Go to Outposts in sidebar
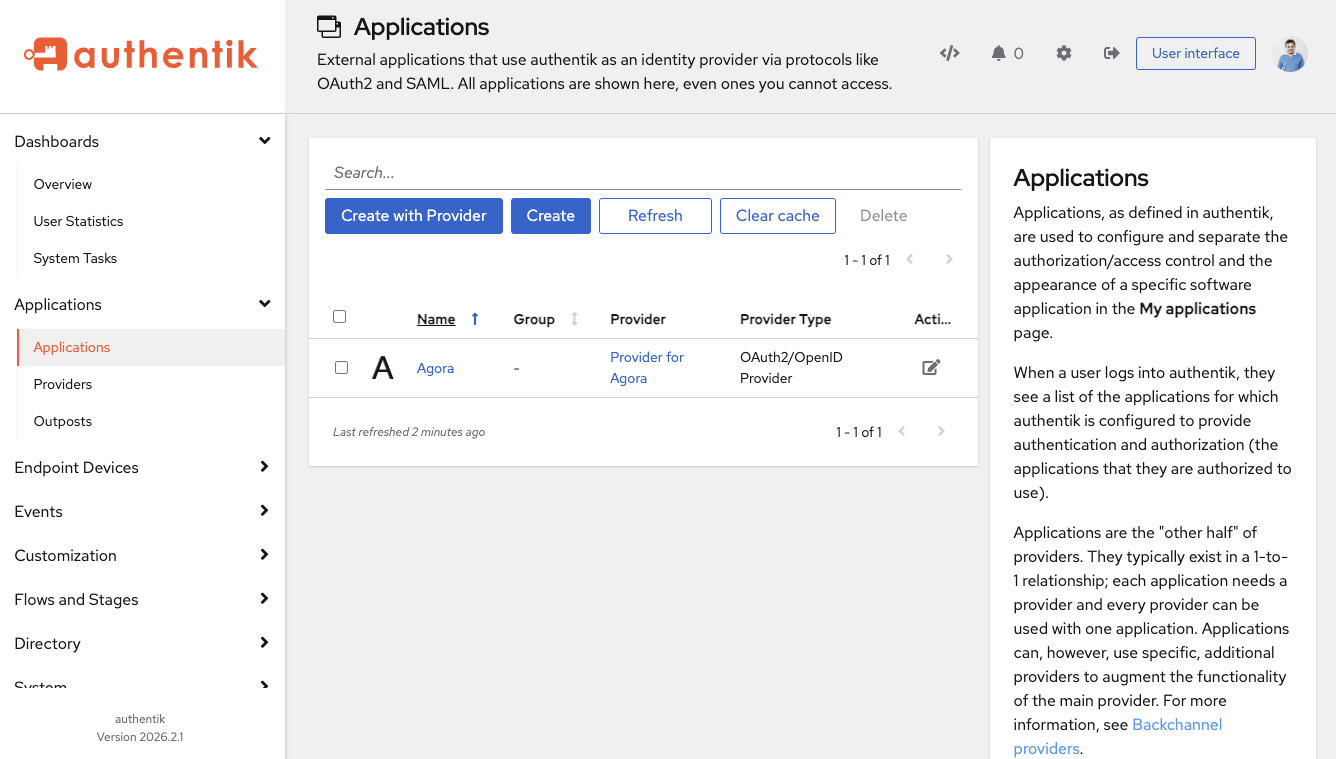Viewport: 1336px width, 759px height. (63, 421)
